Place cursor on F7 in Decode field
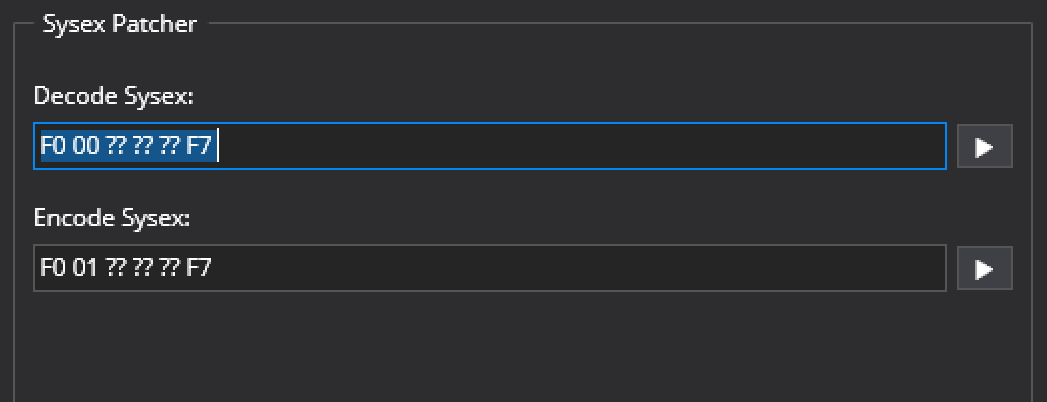 [198, 146]
